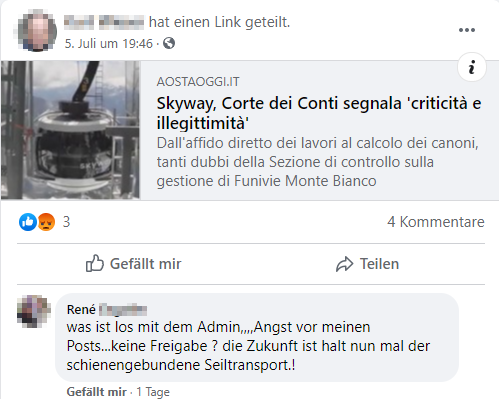This screenshot has height=399, width=499.
Task: Open the Skyway Corte dei Conti article headline
Action: tap(319, 113)
